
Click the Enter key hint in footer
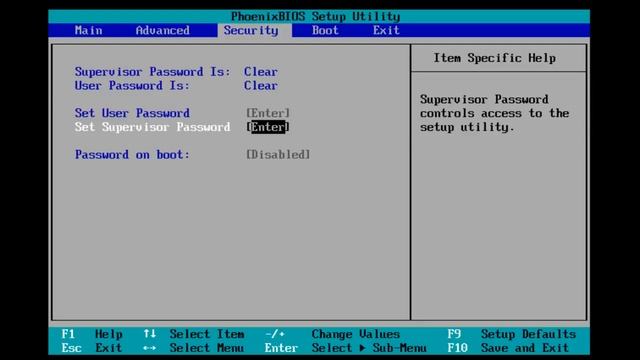point(281,348)
